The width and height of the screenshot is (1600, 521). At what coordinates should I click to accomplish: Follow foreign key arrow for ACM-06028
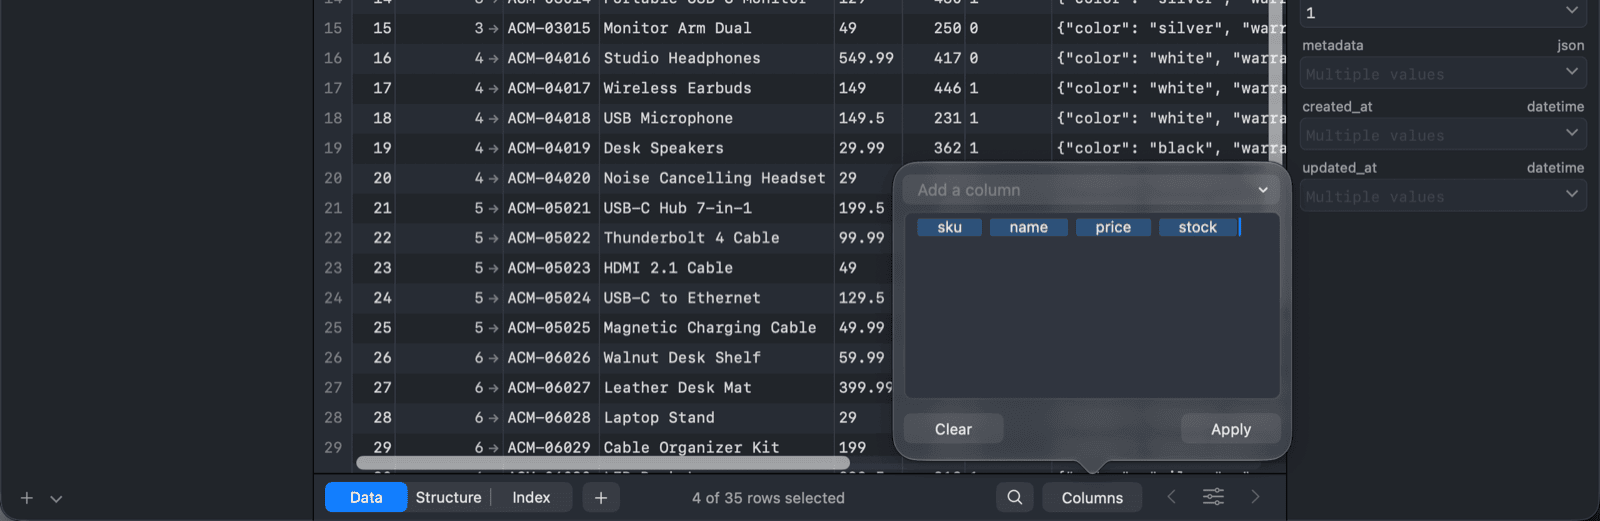tap(493, 418)
